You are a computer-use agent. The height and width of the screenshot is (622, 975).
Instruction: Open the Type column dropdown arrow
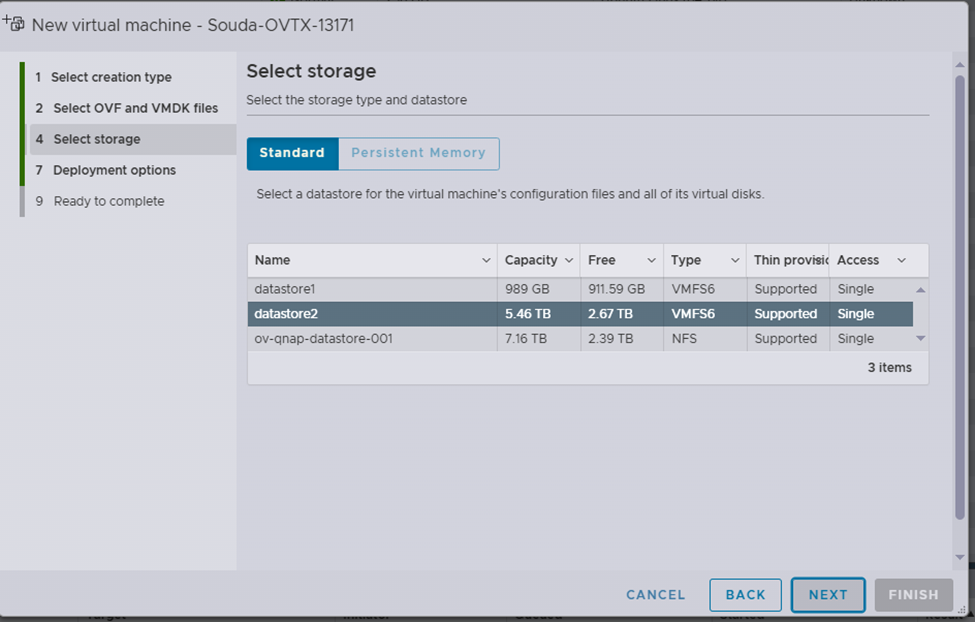click(x=734, y=260)
